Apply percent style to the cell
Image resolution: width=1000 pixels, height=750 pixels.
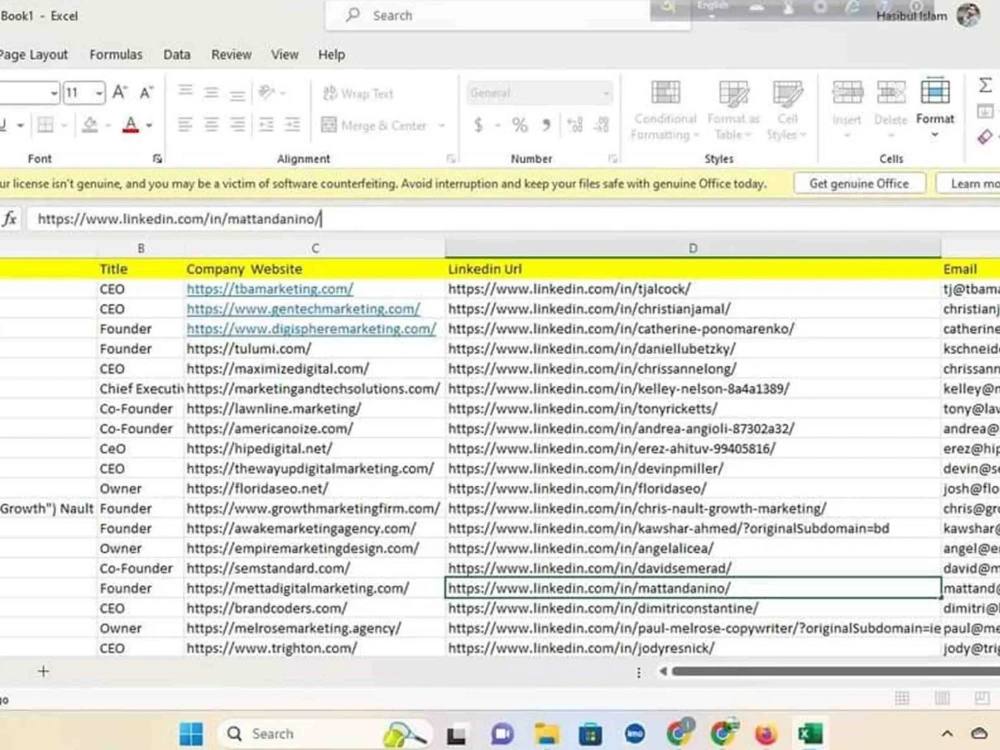tap(520, 125)
